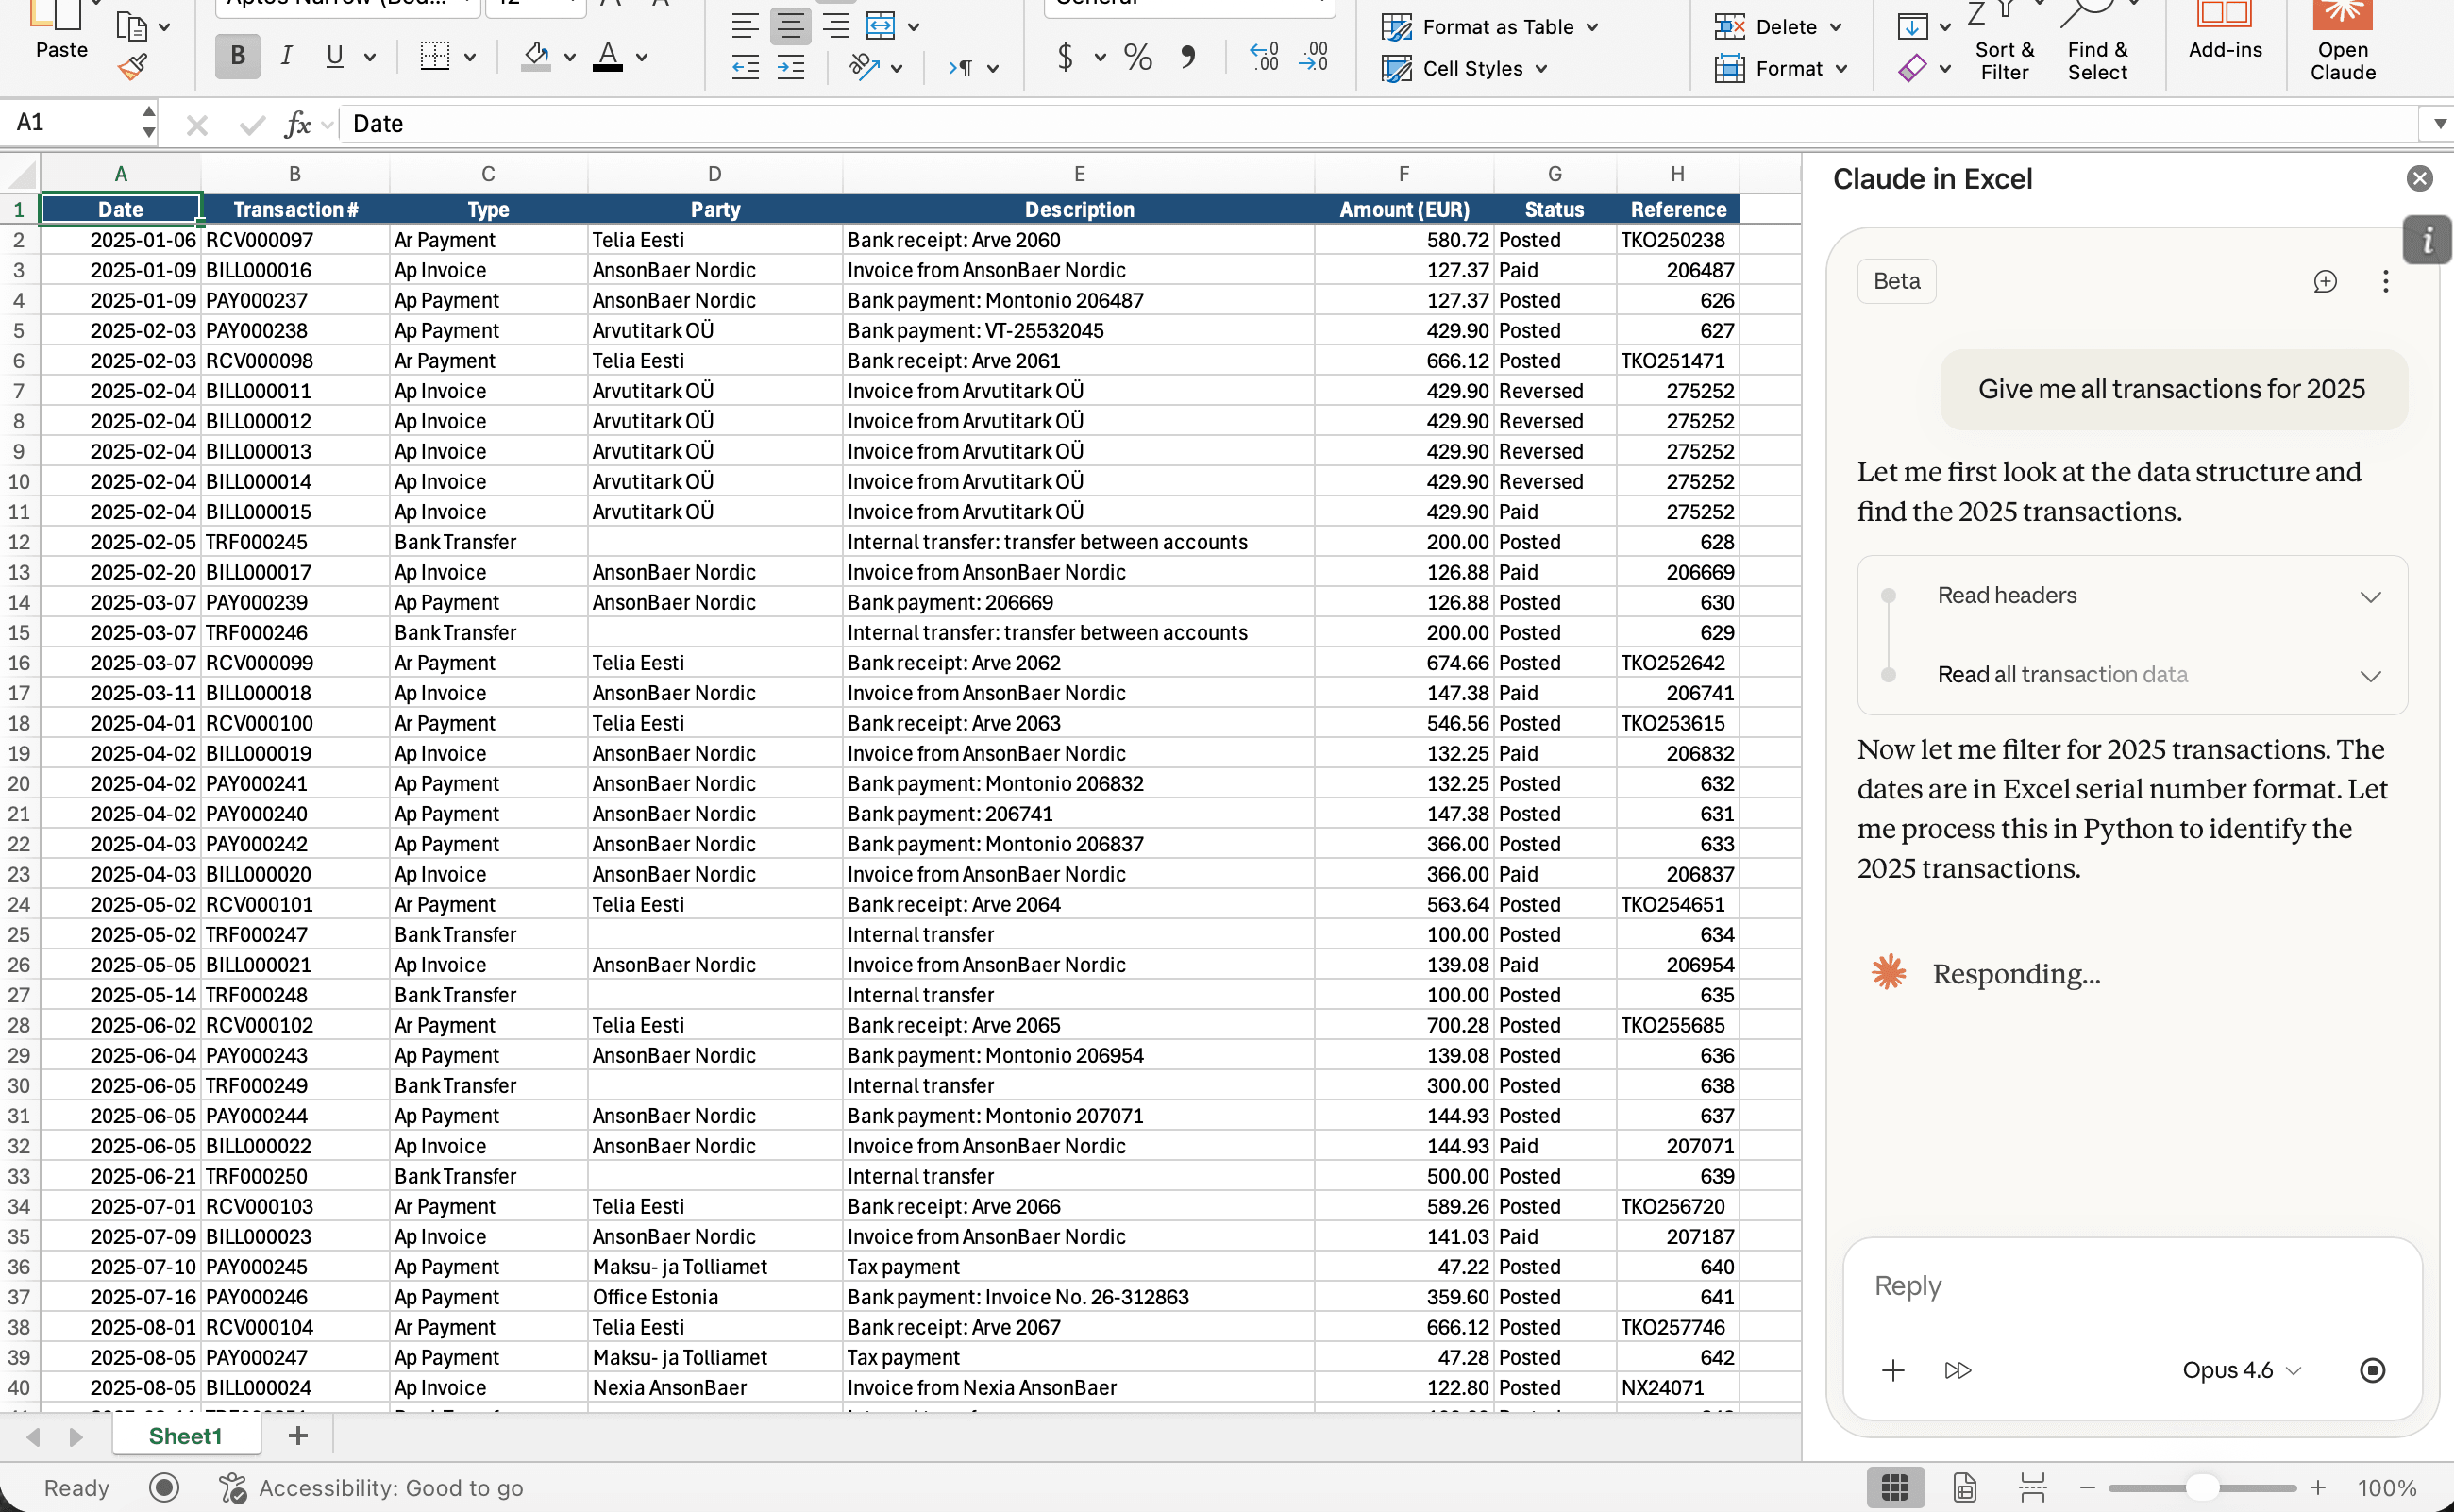This screenshot has width=2454, height=1512.
Task: Stop Claude's current response
Action: click(x=2371, y=1370)
